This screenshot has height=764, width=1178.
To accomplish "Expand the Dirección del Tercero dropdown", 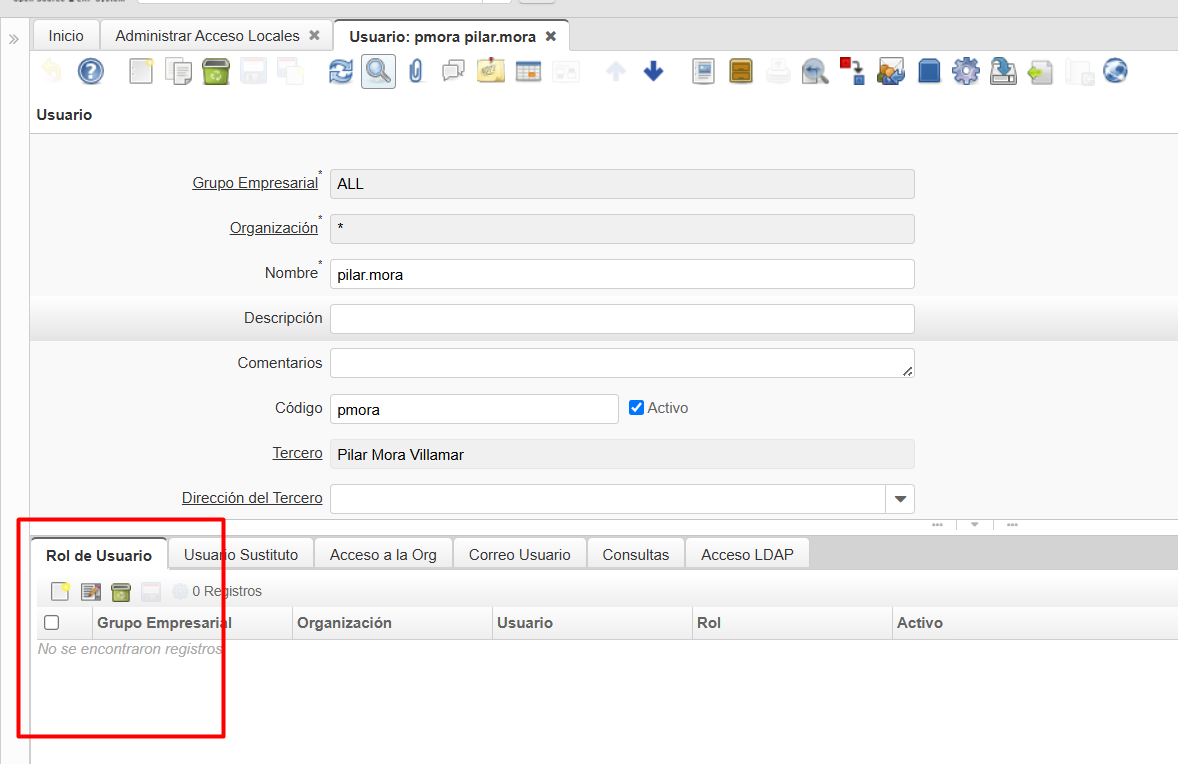I will click(900, 499).
